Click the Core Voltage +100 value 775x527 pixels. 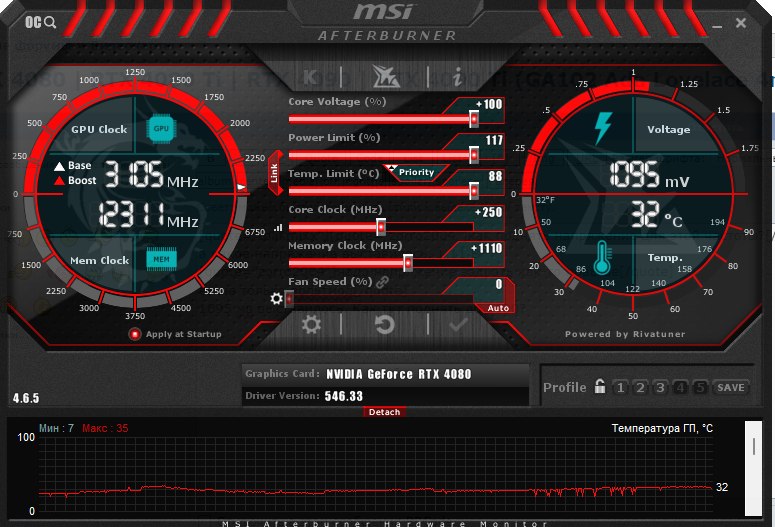(x=489, y=104)
